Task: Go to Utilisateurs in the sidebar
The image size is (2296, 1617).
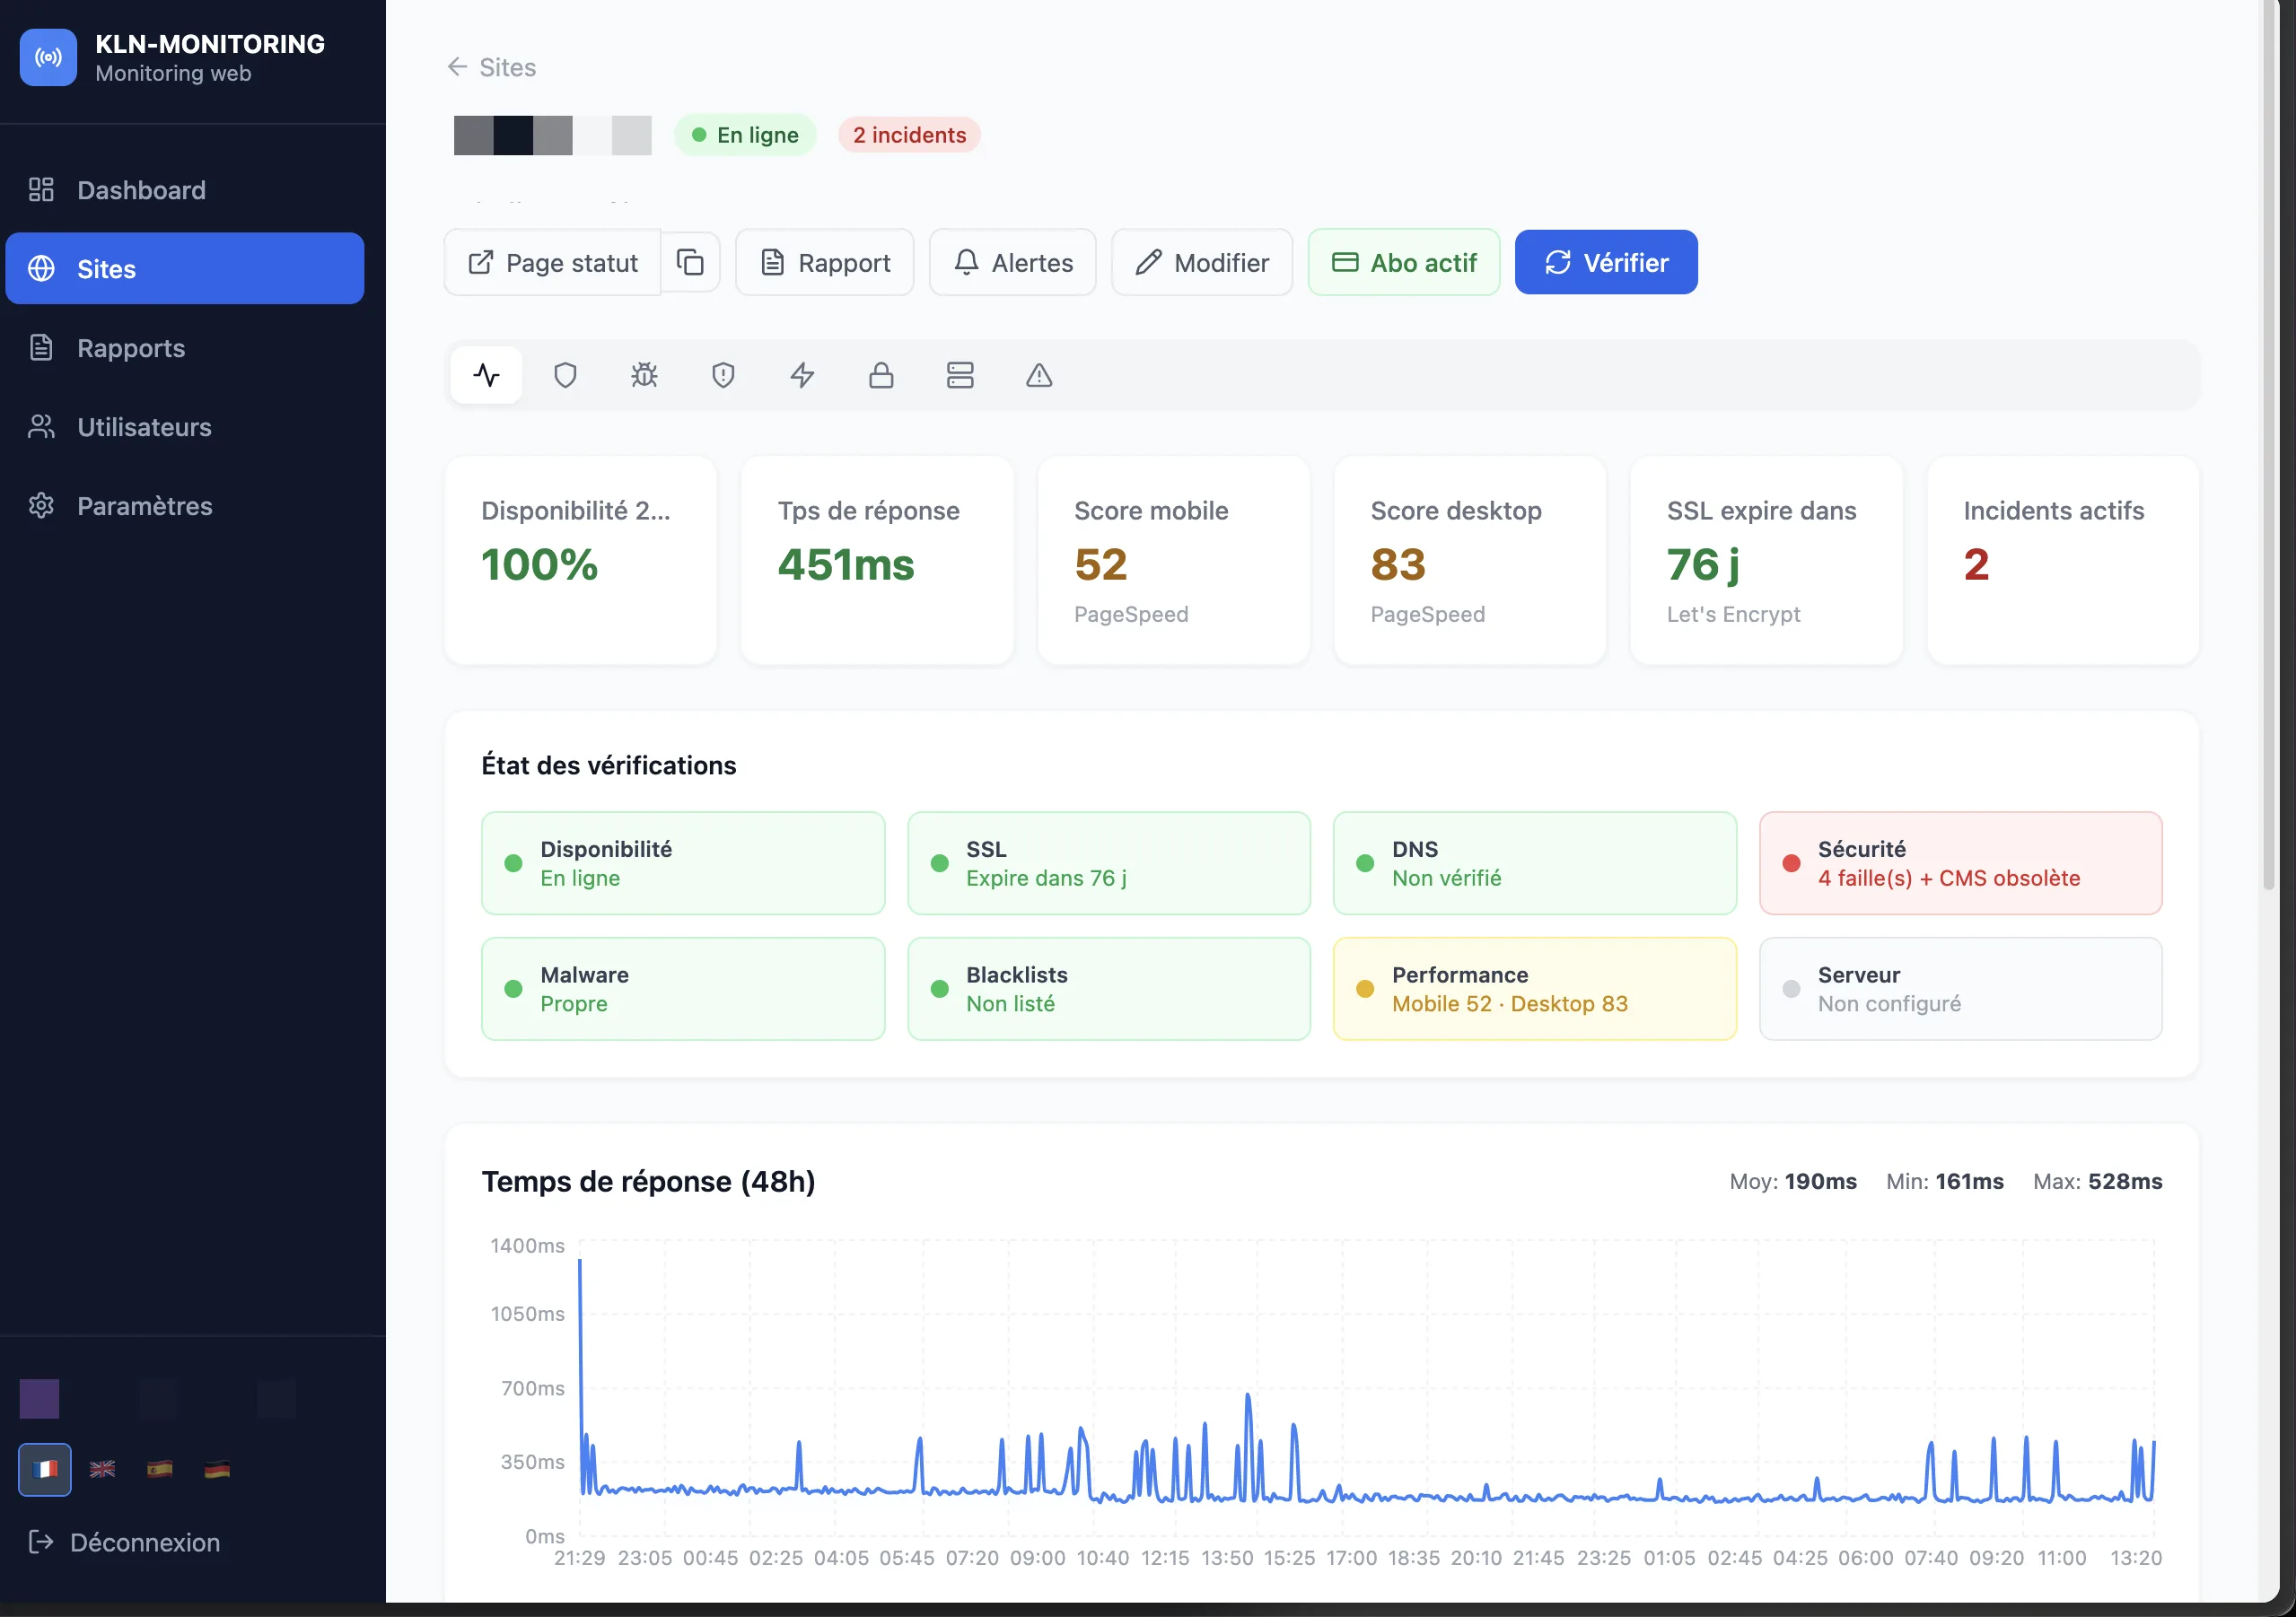Action: tap(185, 427)
